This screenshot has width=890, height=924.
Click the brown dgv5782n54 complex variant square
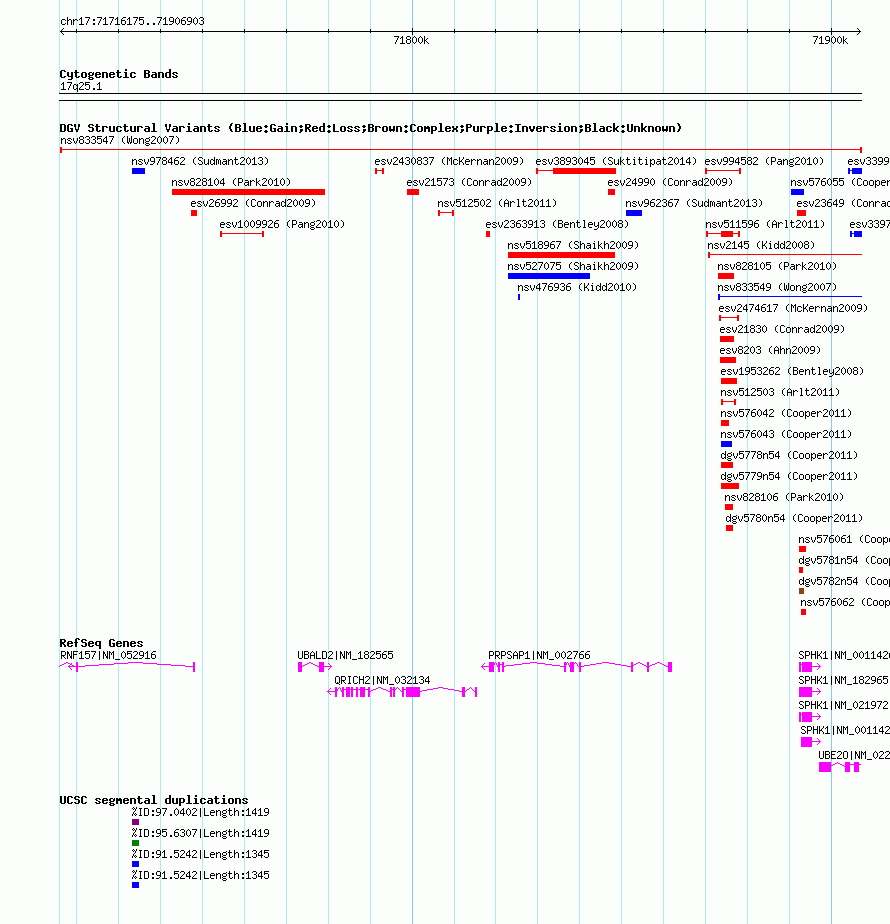point(801,591)
